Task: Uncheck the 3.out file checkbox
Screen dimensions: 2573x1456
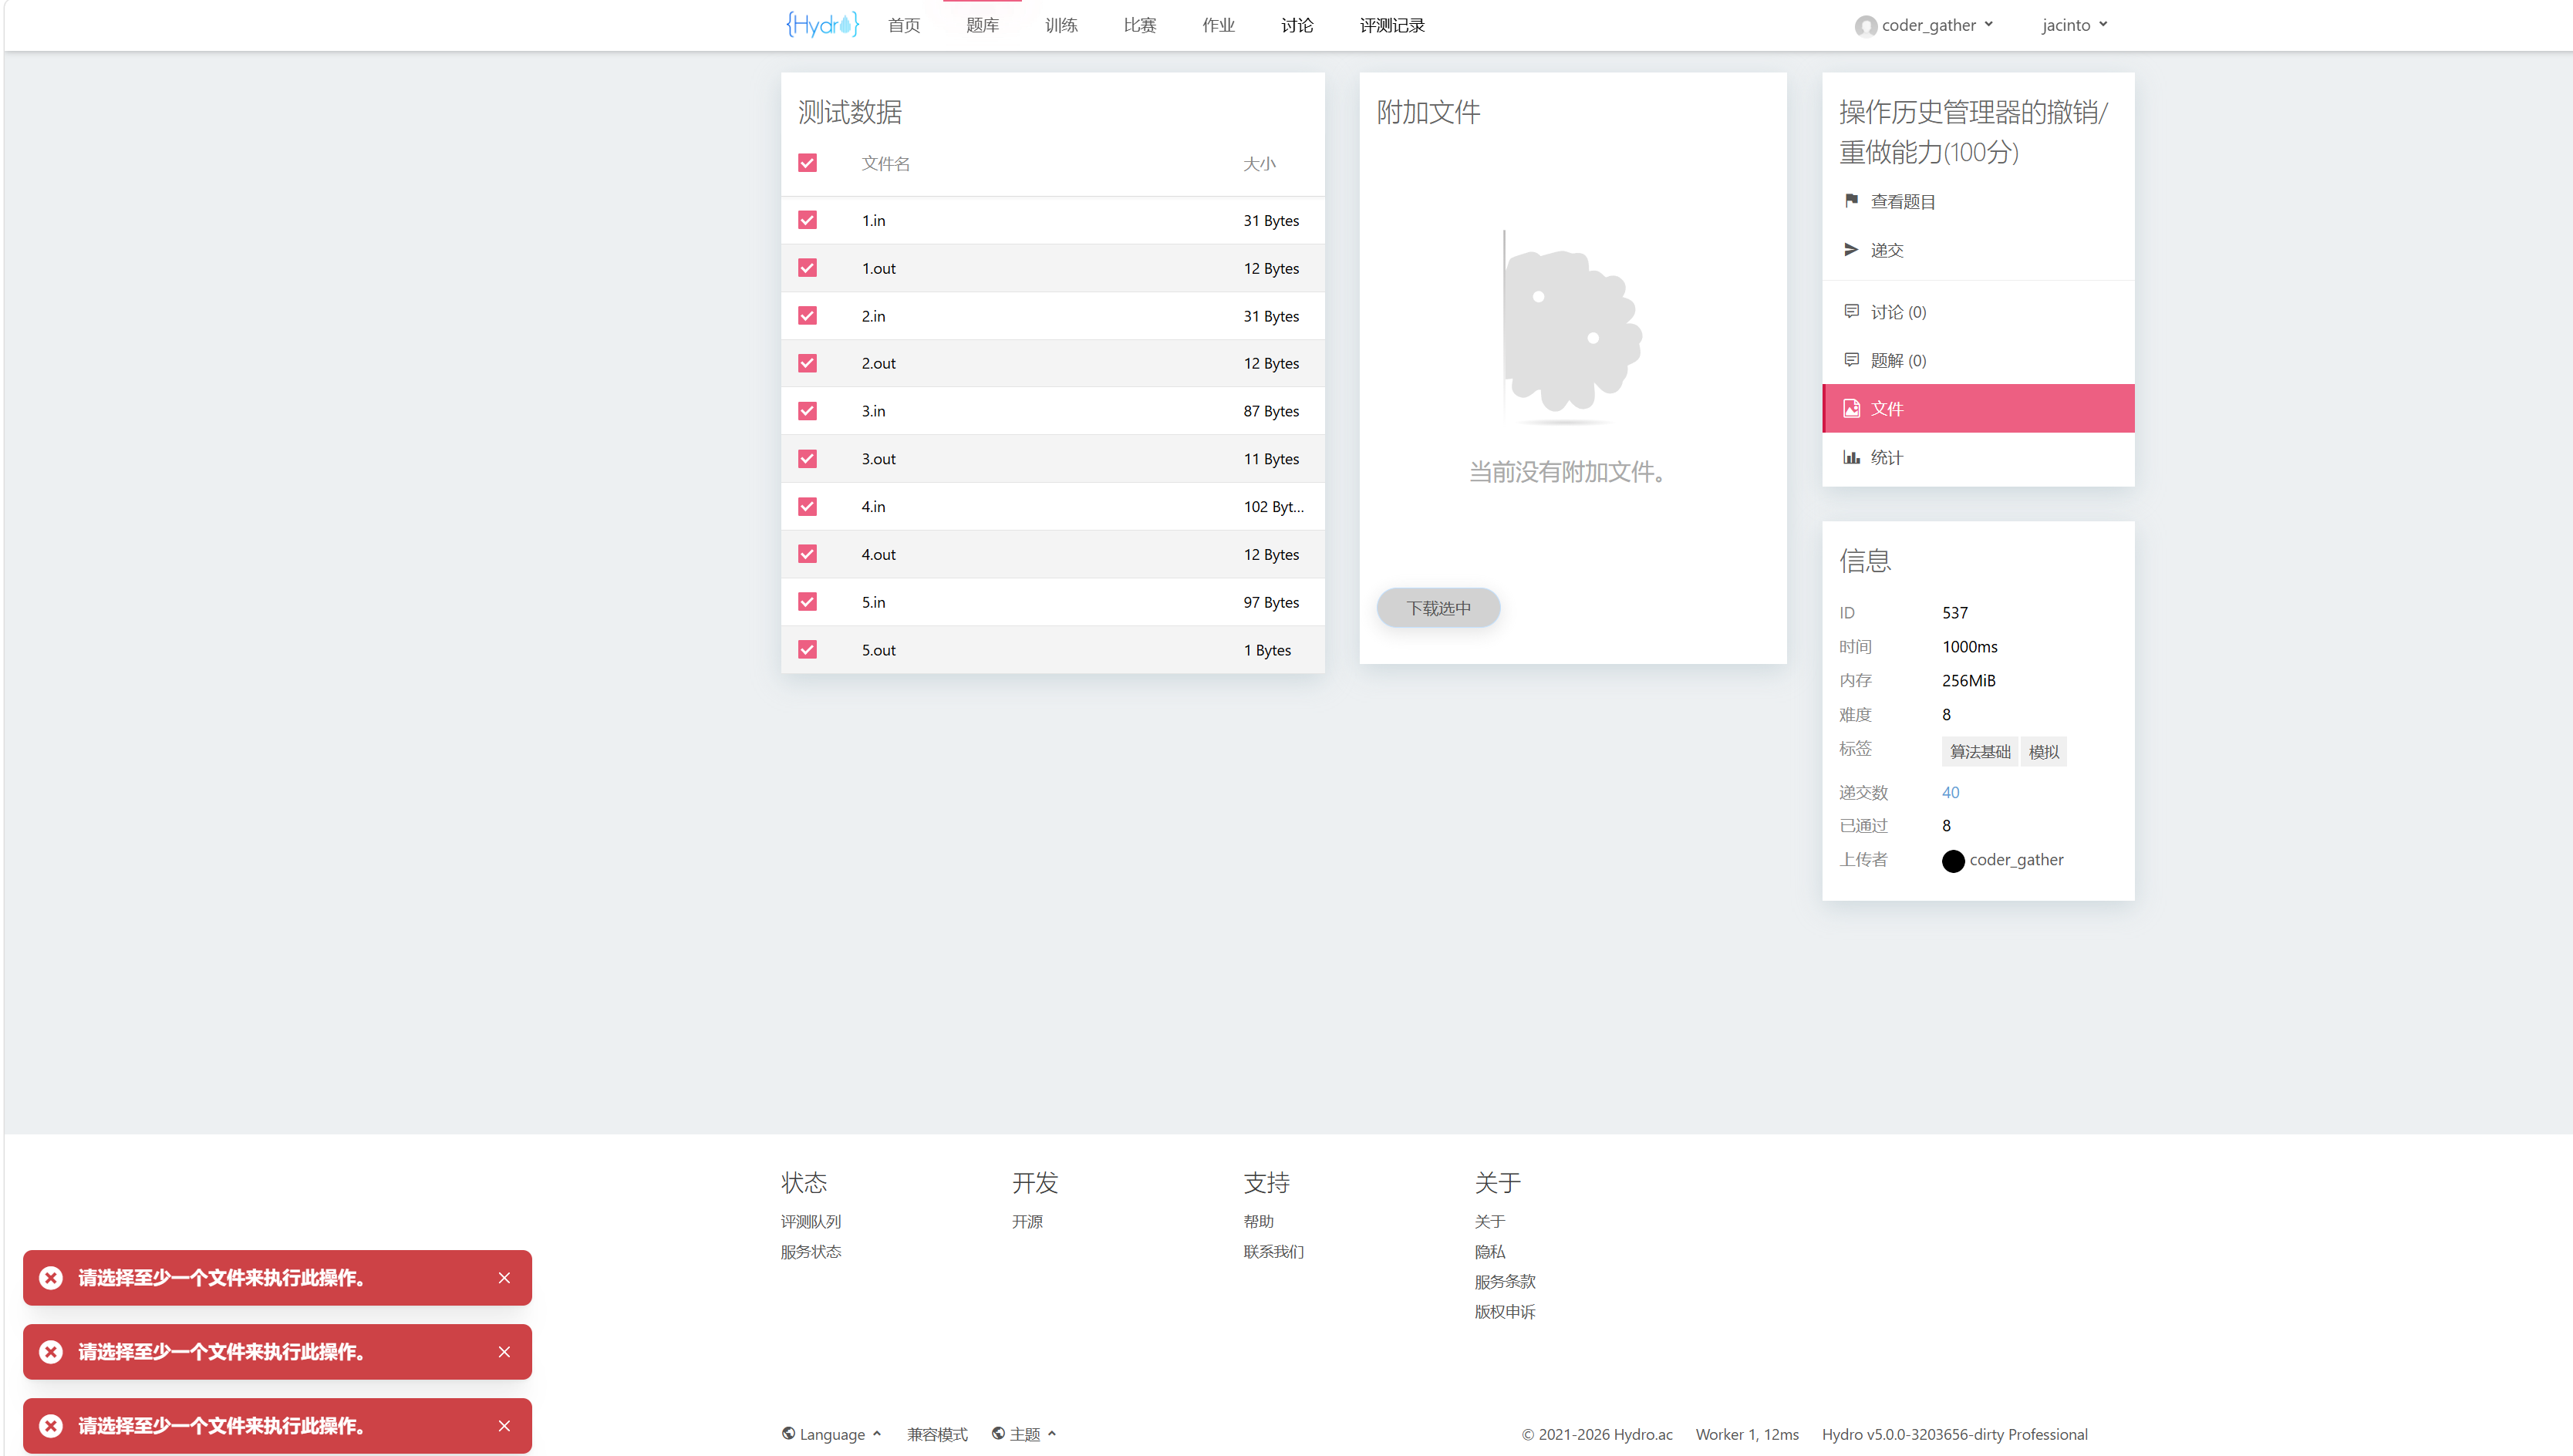Action: click(807, 458)
